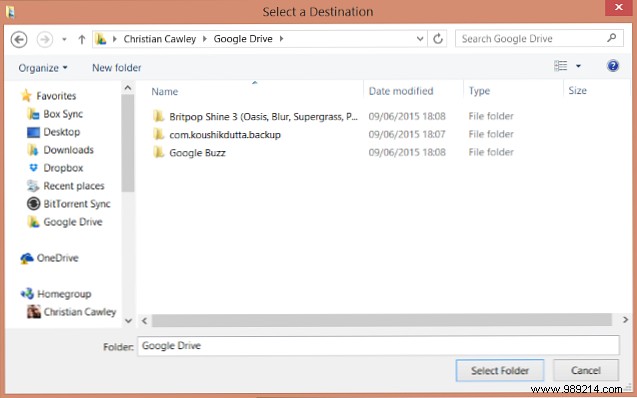Create a New folder
This screenshot has height=398, width=637.
click(117, 68)
